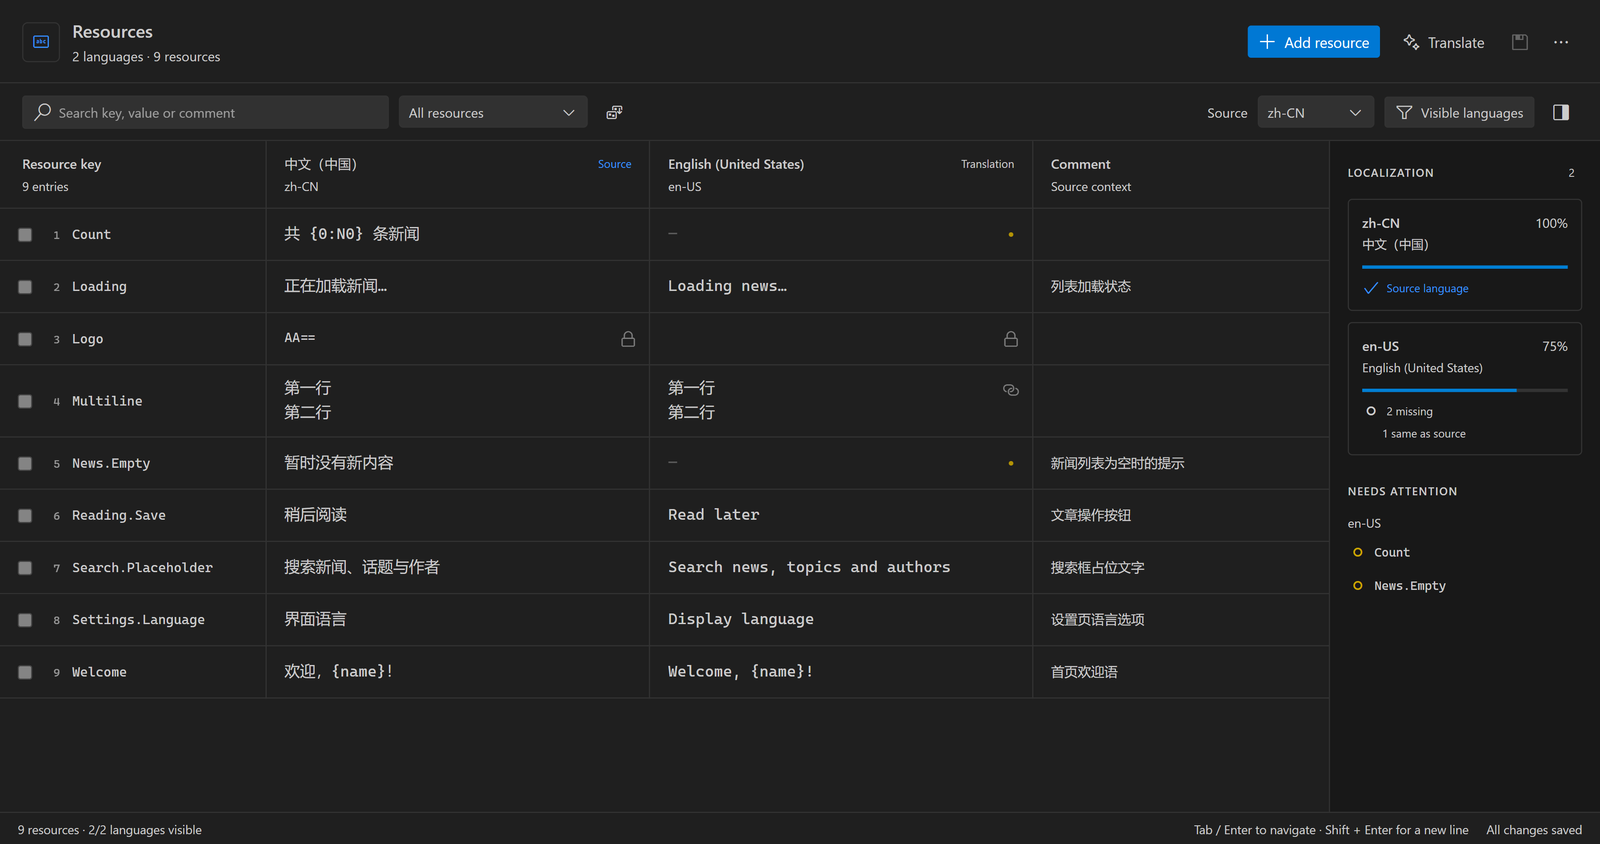Open Visible languages filter
1600x844 pixels.
pos(1459,113)
